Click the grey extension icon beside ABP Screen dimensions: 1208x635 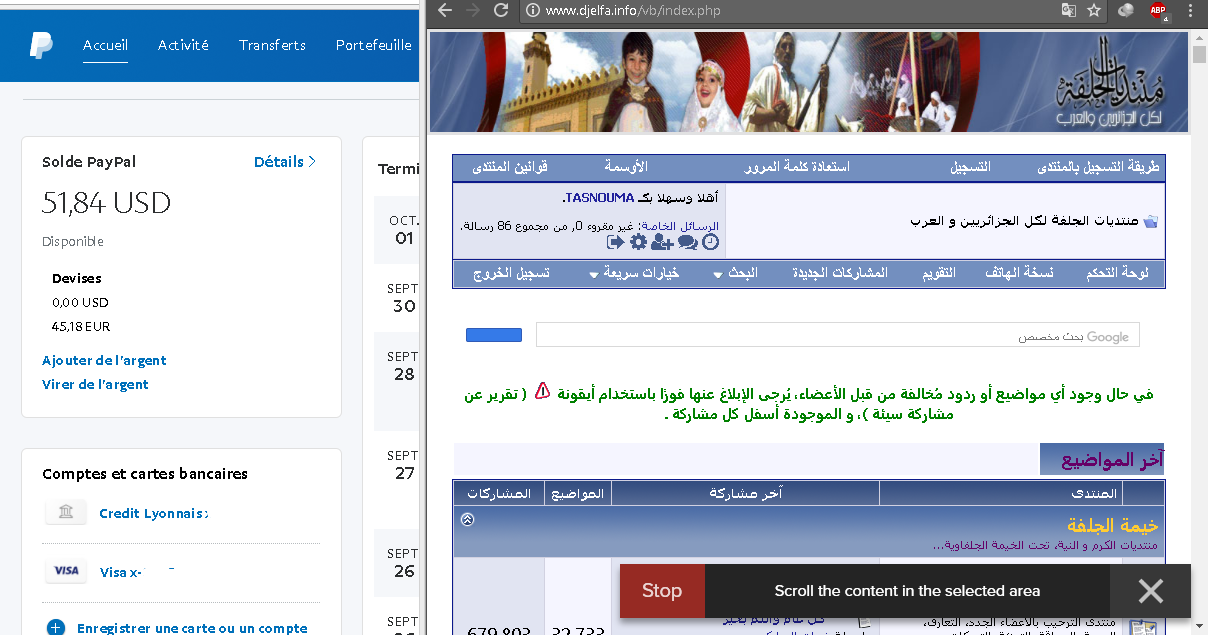1126,11
